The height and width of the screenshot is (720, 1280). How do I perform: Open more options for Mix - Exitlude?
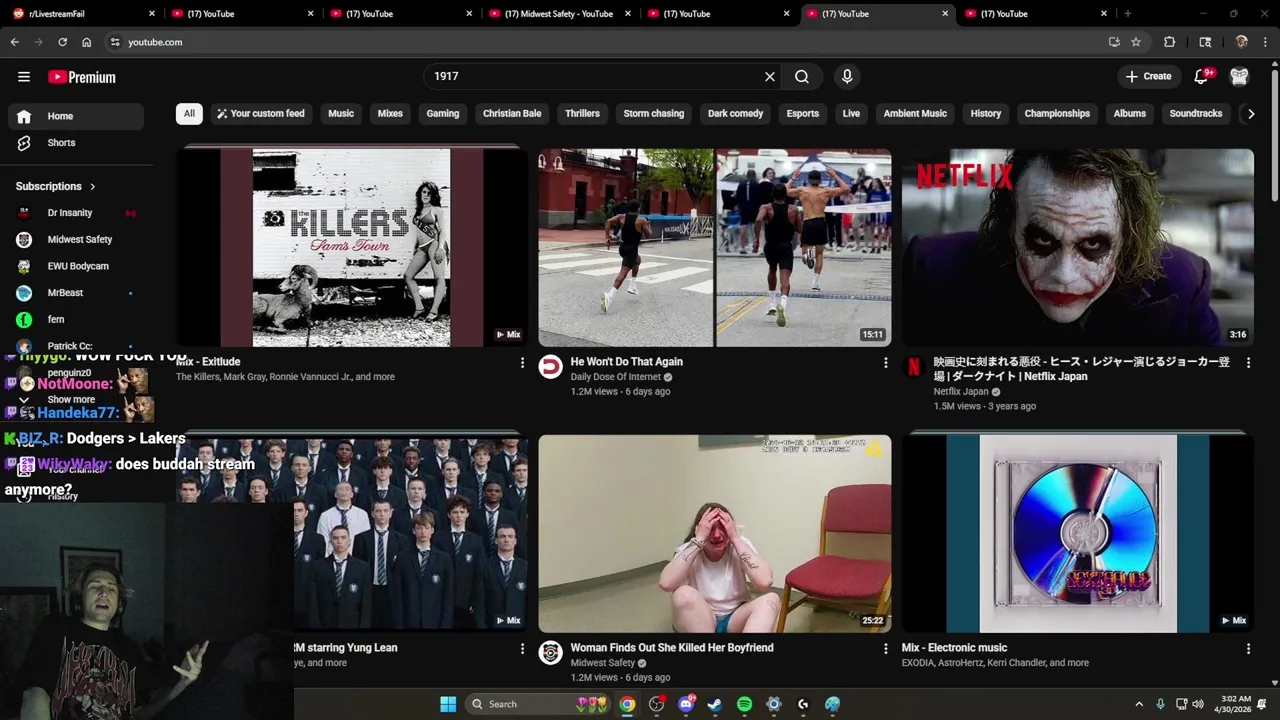[522, 362]
